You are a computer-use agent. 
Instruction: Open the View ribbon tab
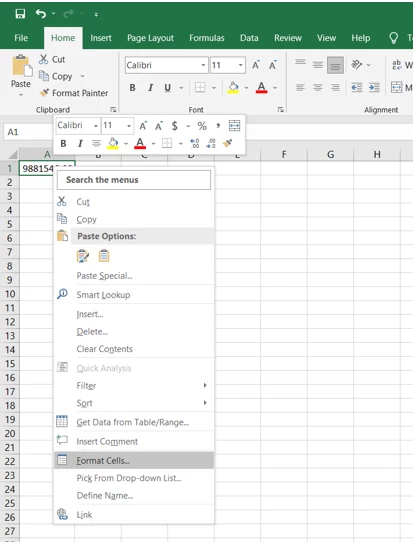click(327, 38)
